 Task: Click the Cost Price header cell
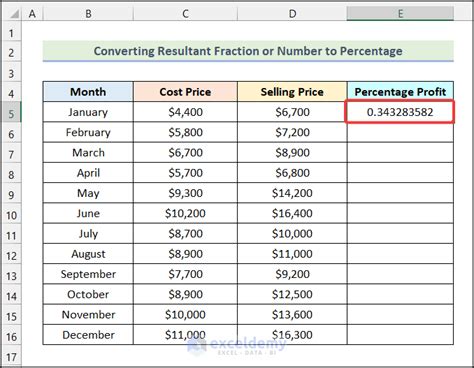coord(185,92)
